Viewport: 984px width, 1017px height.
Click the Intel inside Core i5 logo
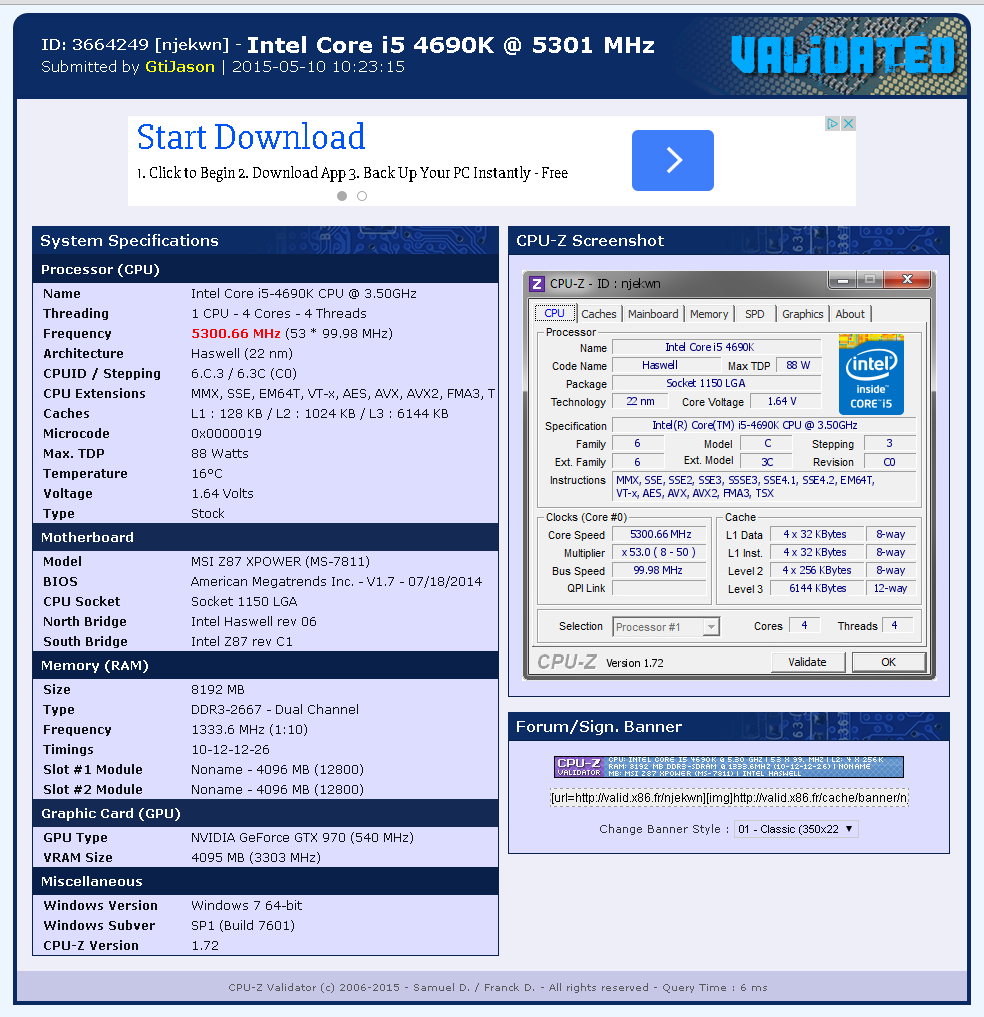tap(871, 374)
